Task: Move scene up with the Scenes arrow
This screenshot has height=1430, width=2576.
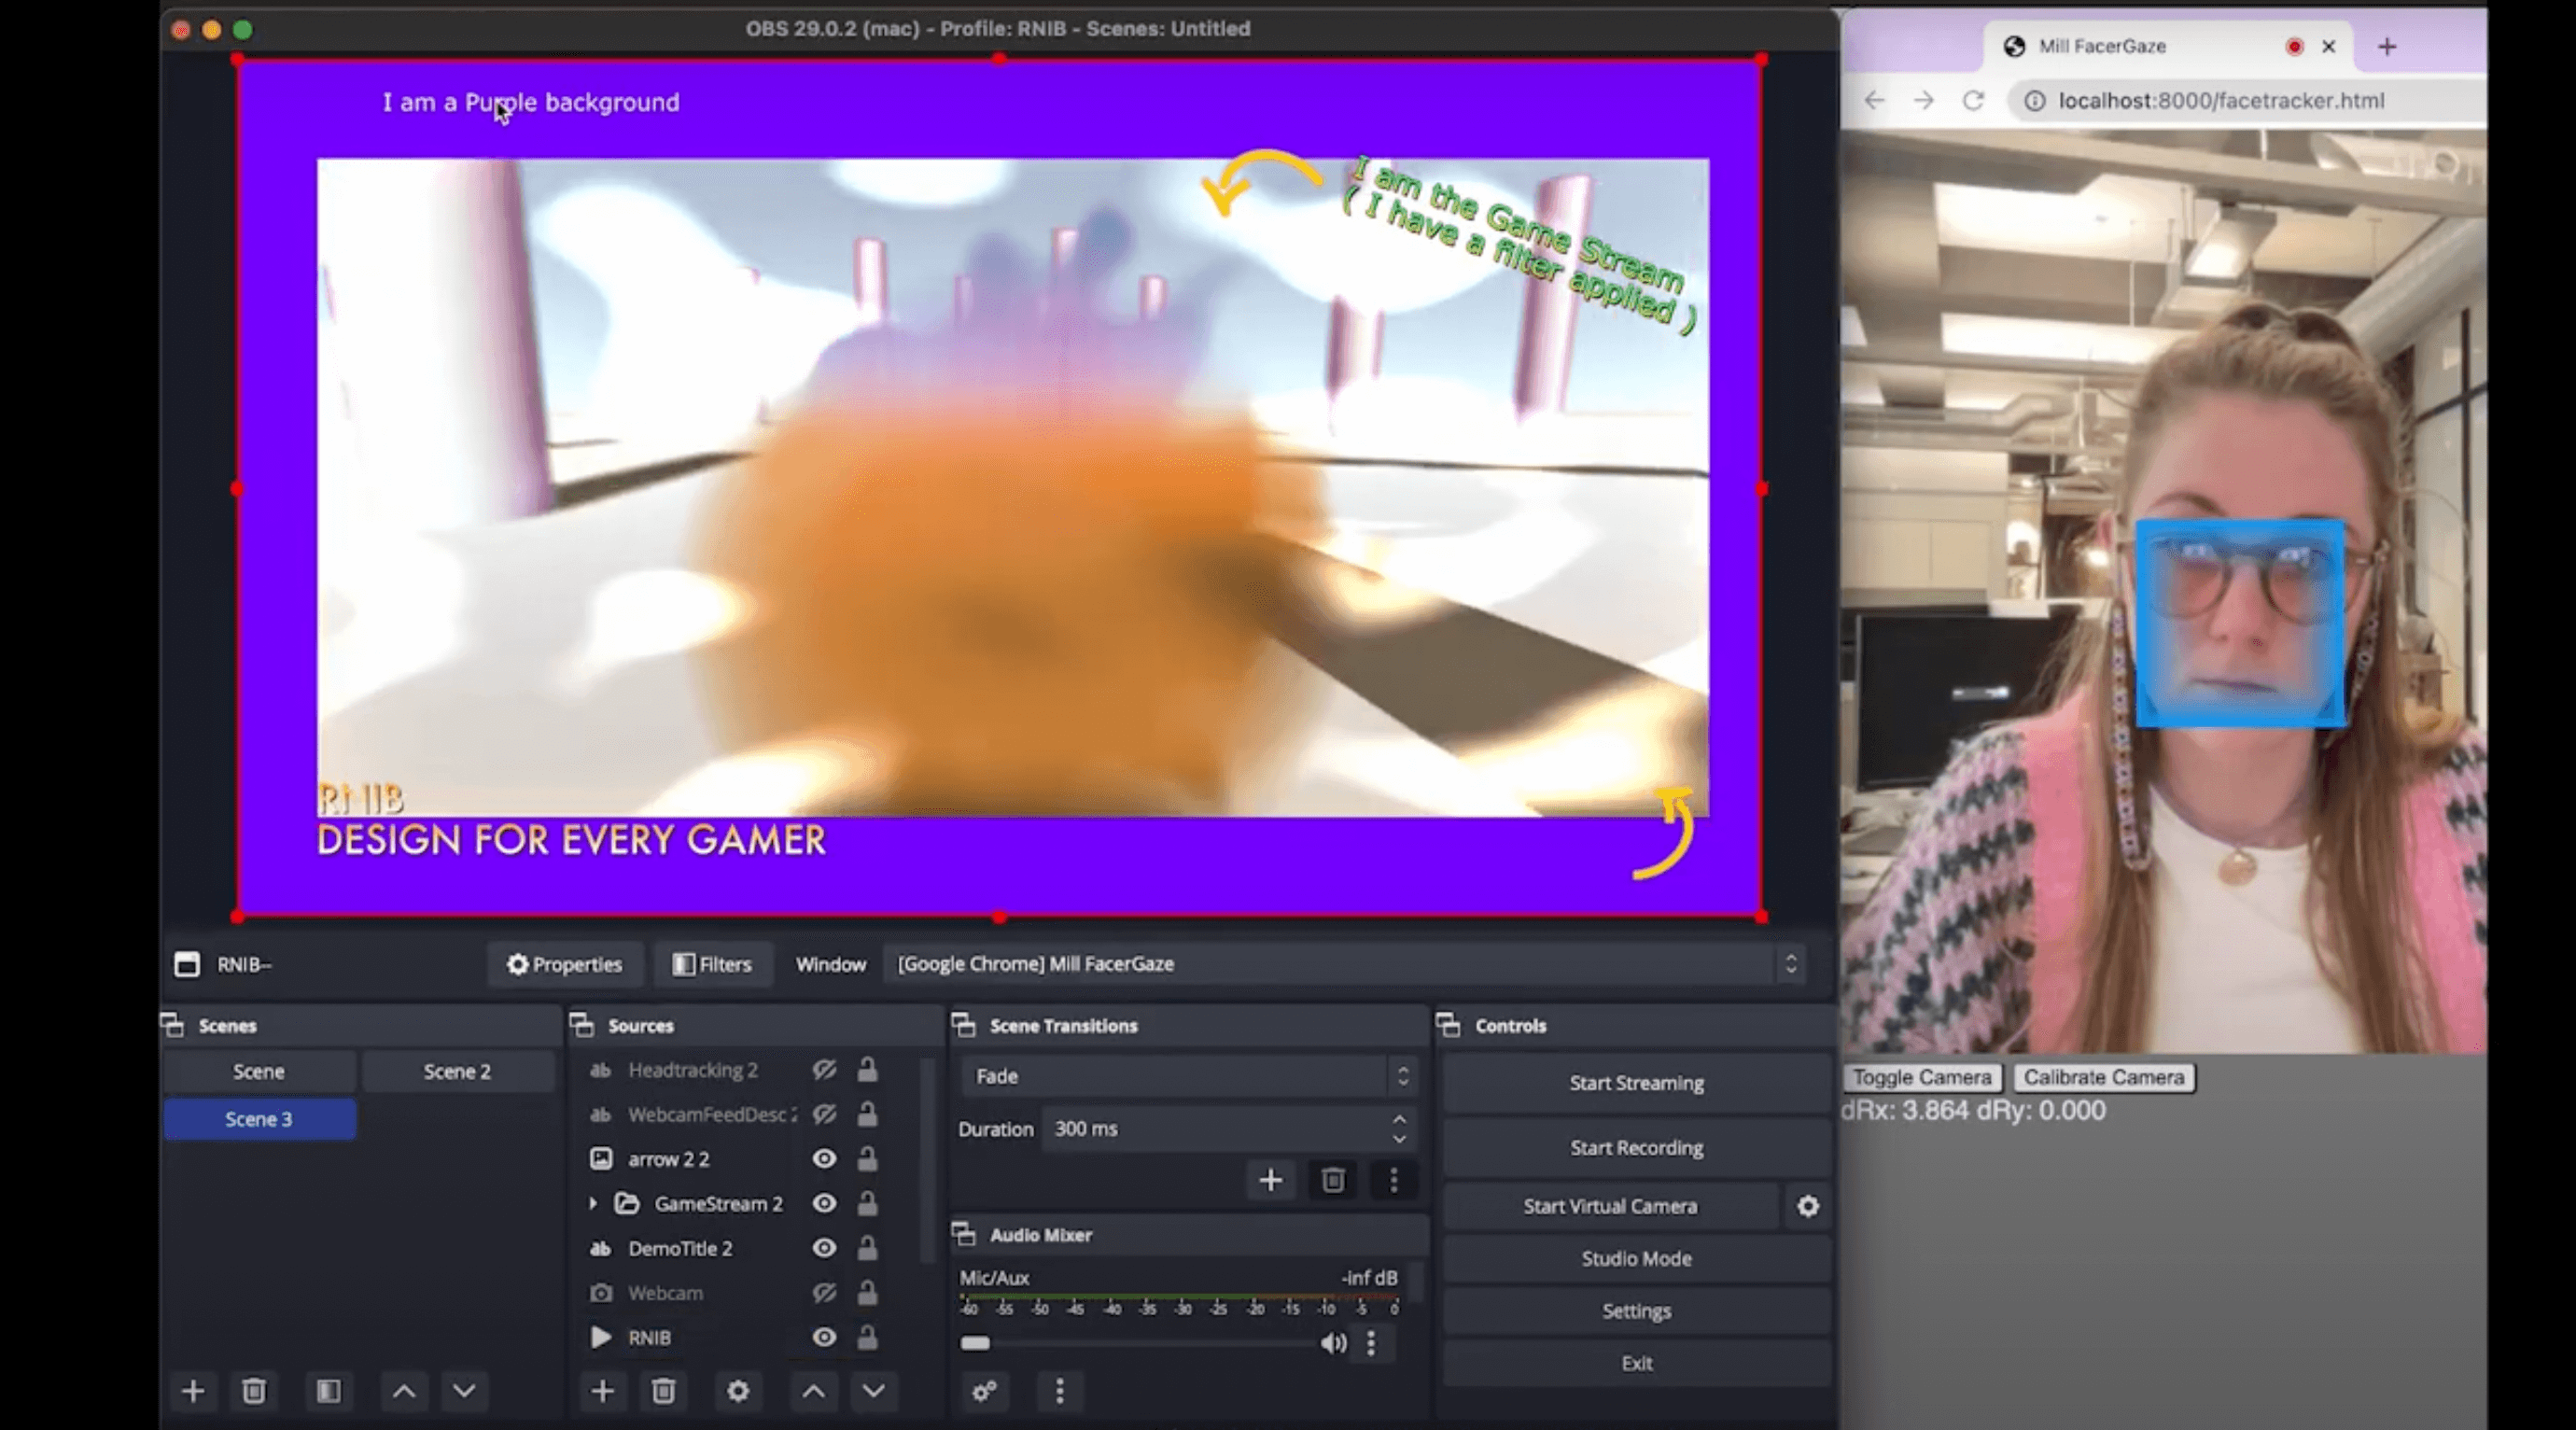Action: point(404,1391)
